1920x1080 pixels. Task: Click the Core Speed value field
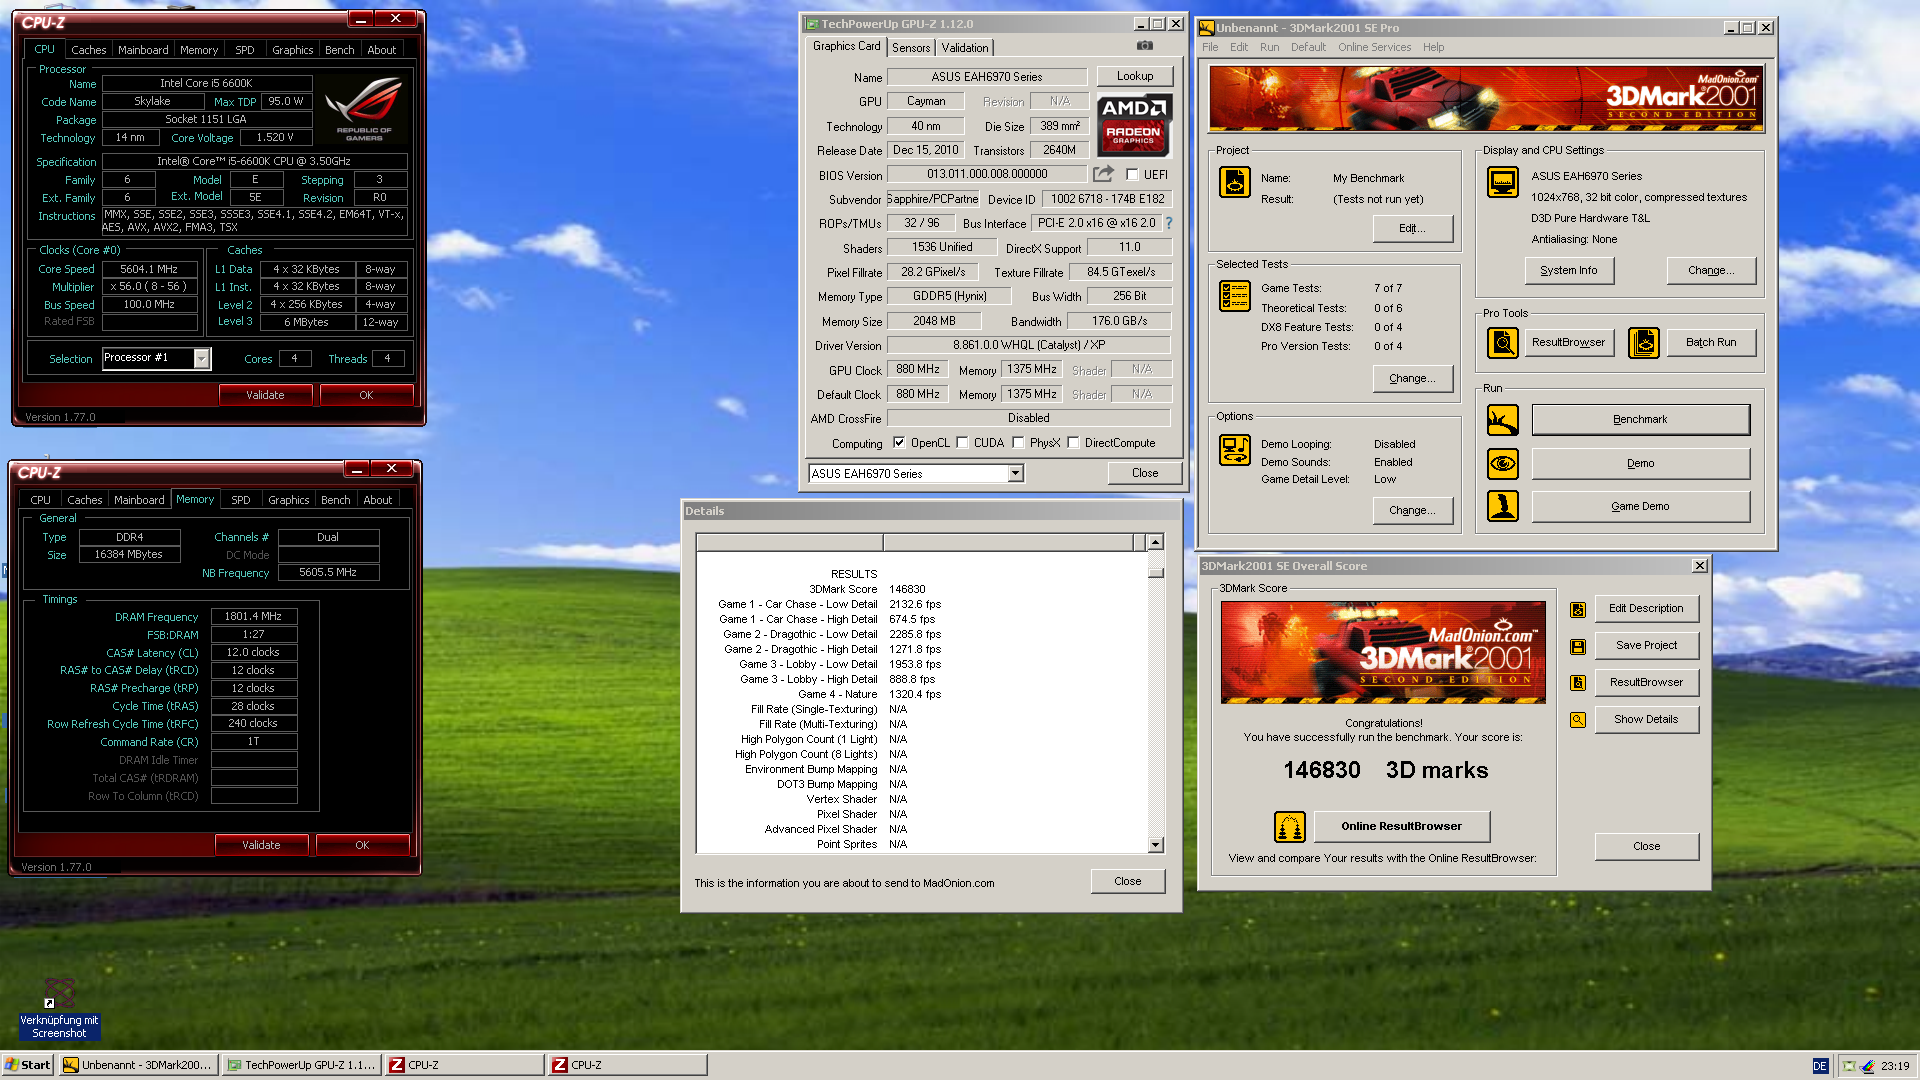pyautogui.click(x=149, y=269)
